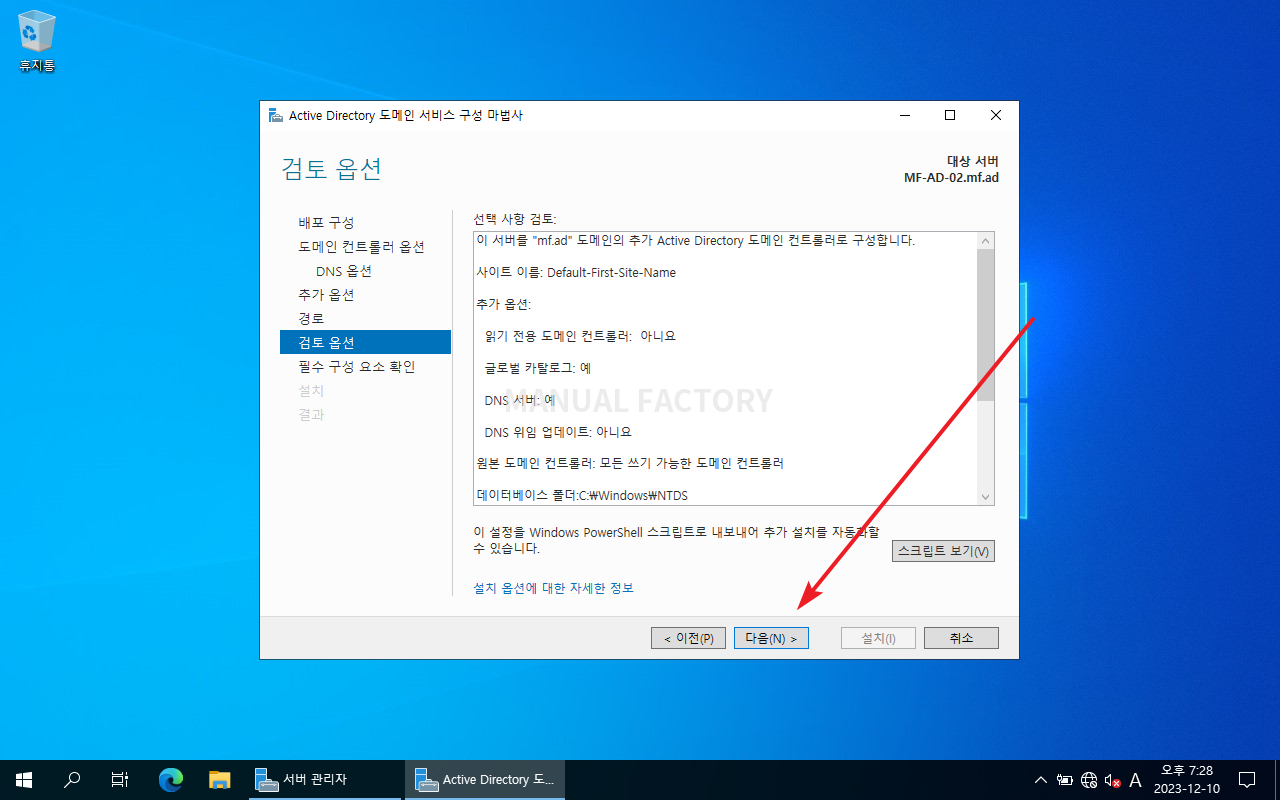Go to the 도메인 컨트롤러 옵션 step
Viewport: 1280px width, 800px height.
point(361,246)
